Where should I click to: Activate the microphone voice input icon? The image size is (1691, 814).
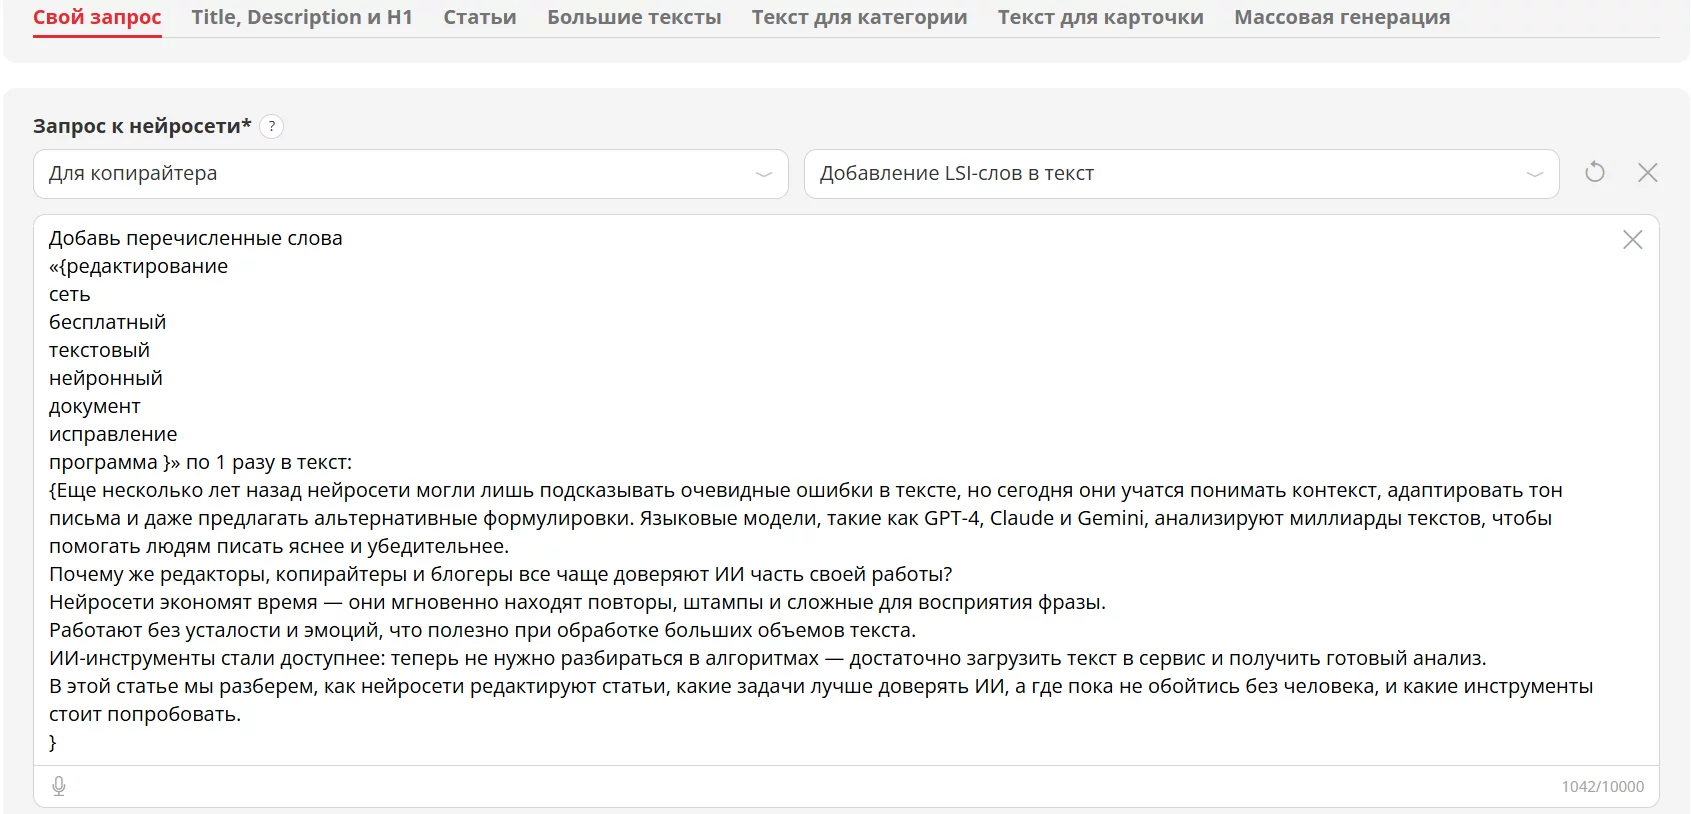point(59,786)
